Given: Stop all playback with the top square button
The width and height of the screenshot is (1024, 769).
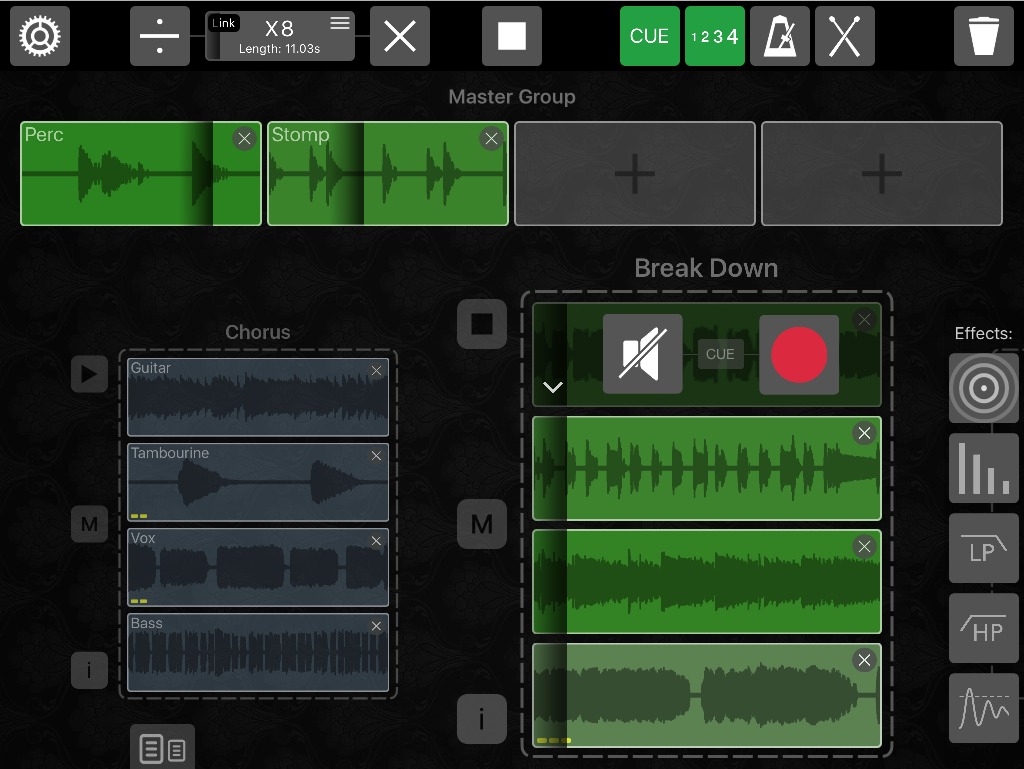Looking at the screenshot, I should 512,36.
